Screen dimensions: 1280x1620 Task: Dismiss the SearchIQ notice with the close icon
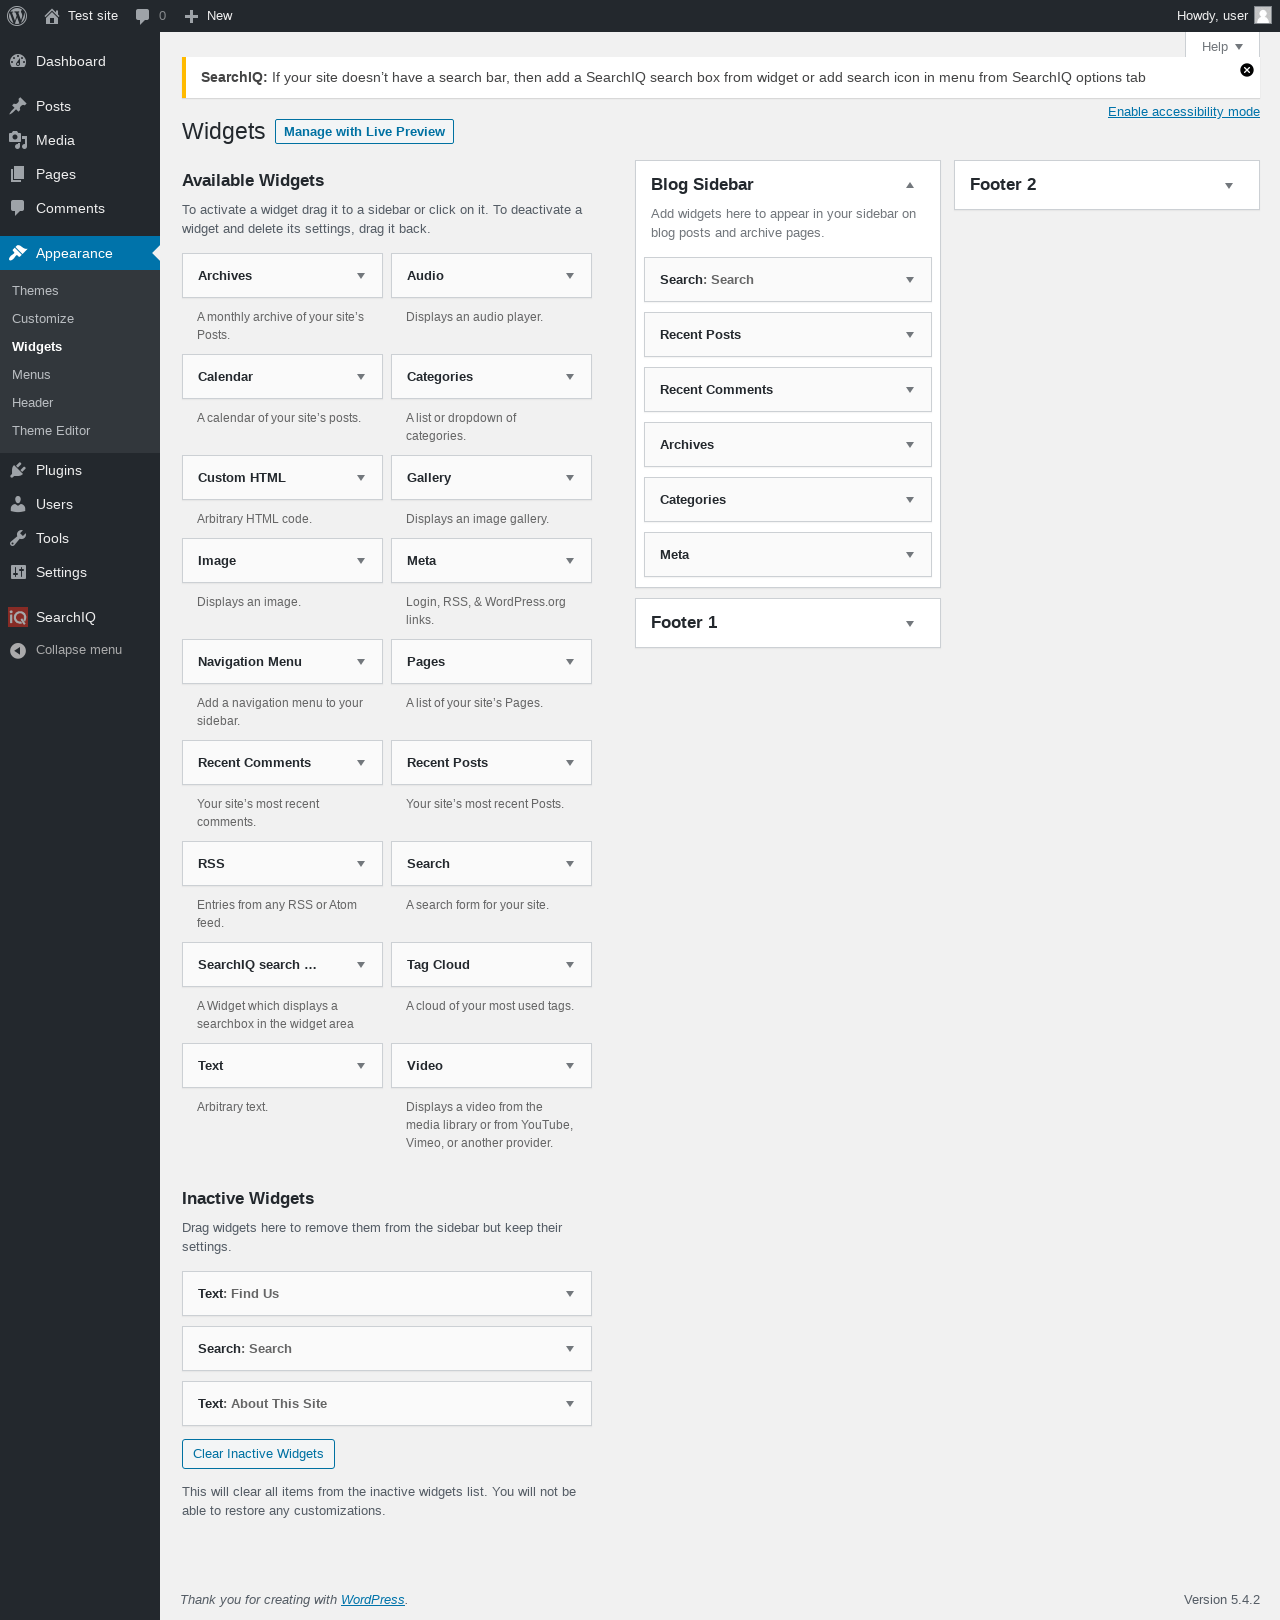pyautogui.click(x=1247, y=70)
